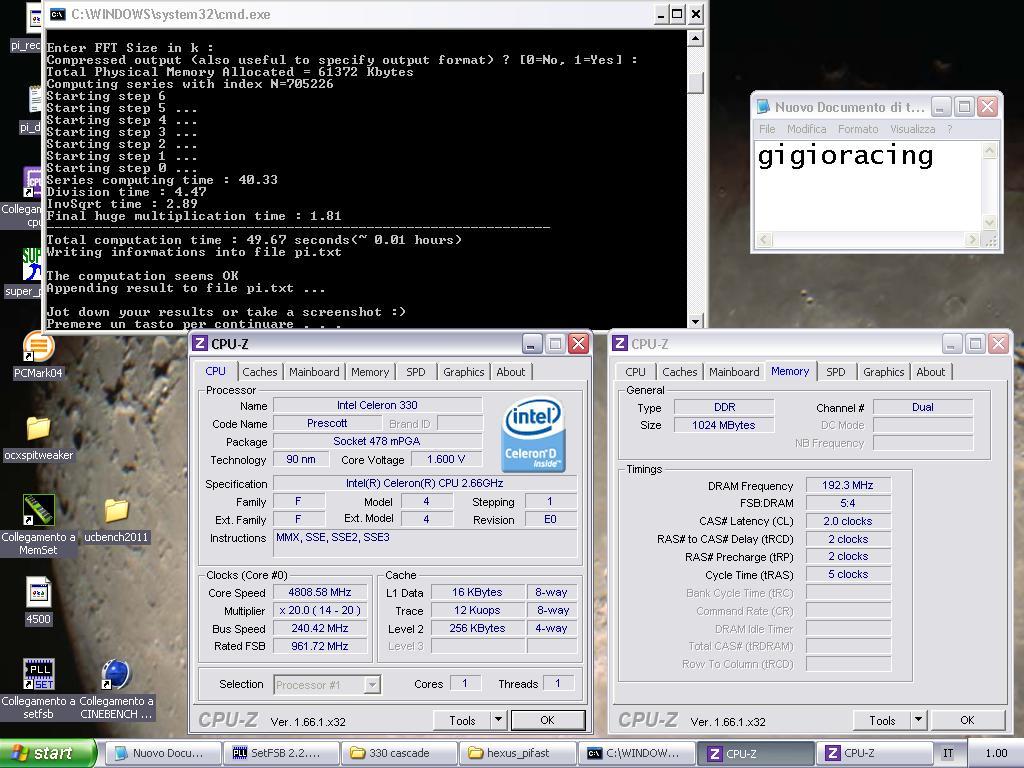The image size is (1024, 768).
Task: Click the CPU-Z title bar icon of right window
Action: tap(620, 344)
